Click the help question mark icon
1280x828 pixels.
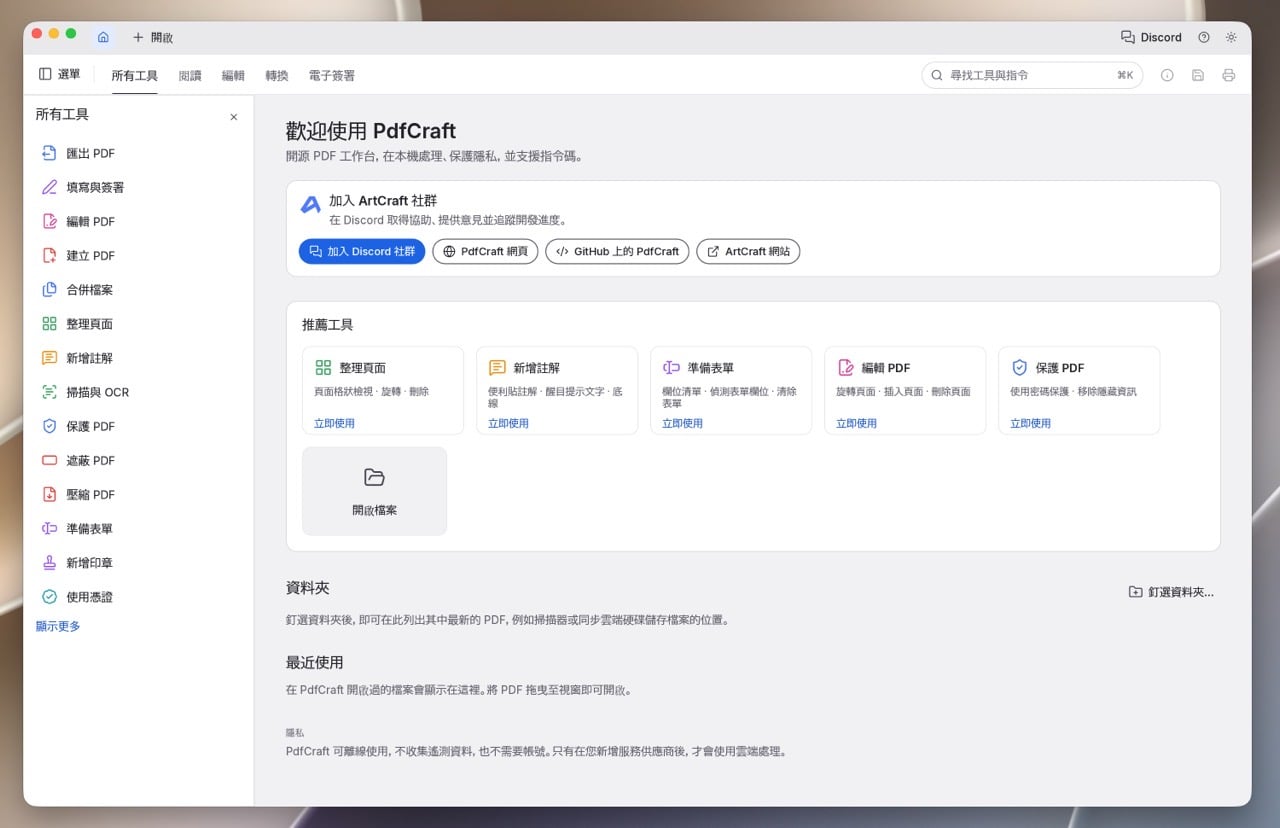[1204, 37]
